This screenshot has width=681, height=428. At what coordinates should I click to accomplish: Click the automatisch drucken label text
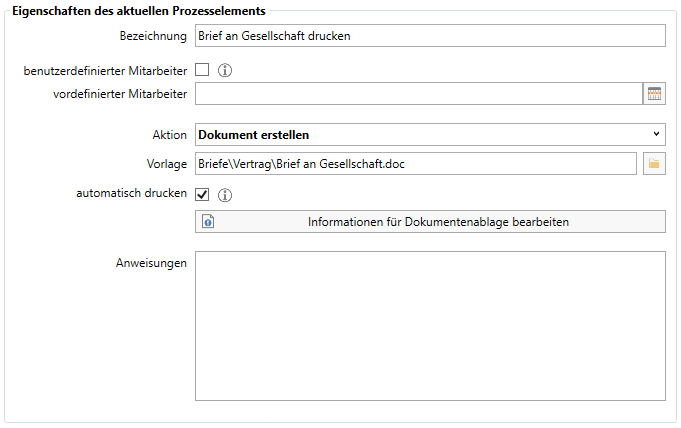click(131, 193)
